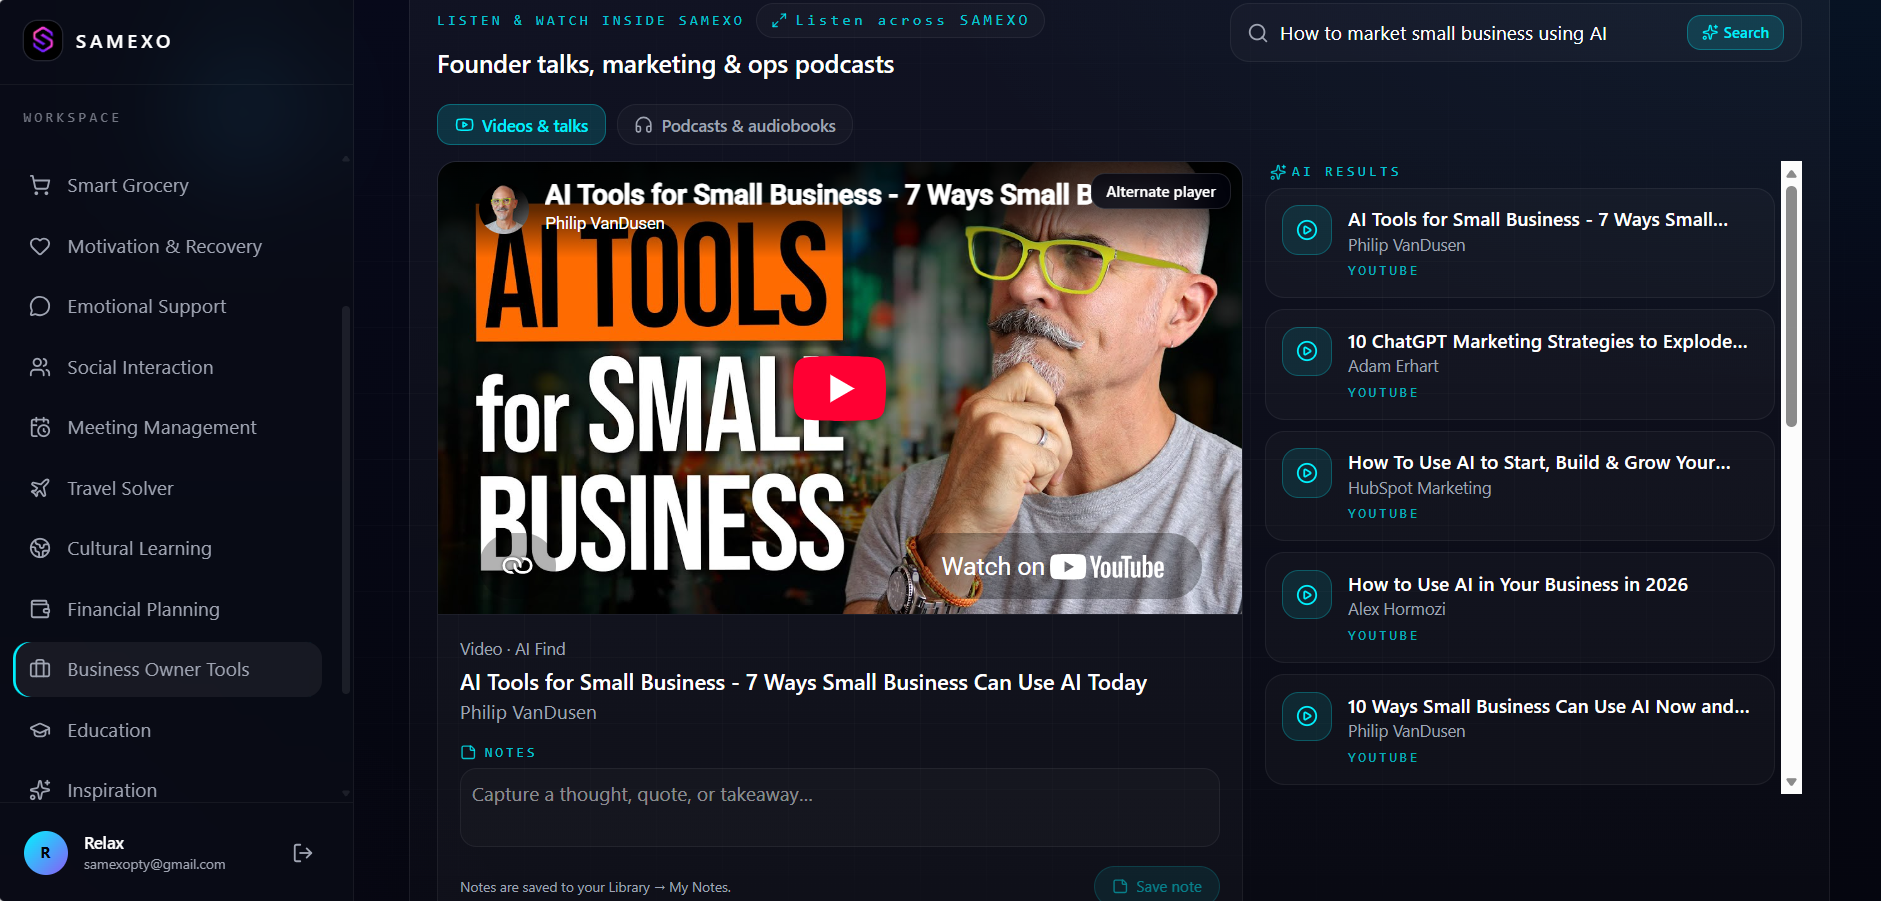This screenshot has width=1881, height=901.
Task: Switch to Videos & talks tab
Action: [x=521, y=125]
